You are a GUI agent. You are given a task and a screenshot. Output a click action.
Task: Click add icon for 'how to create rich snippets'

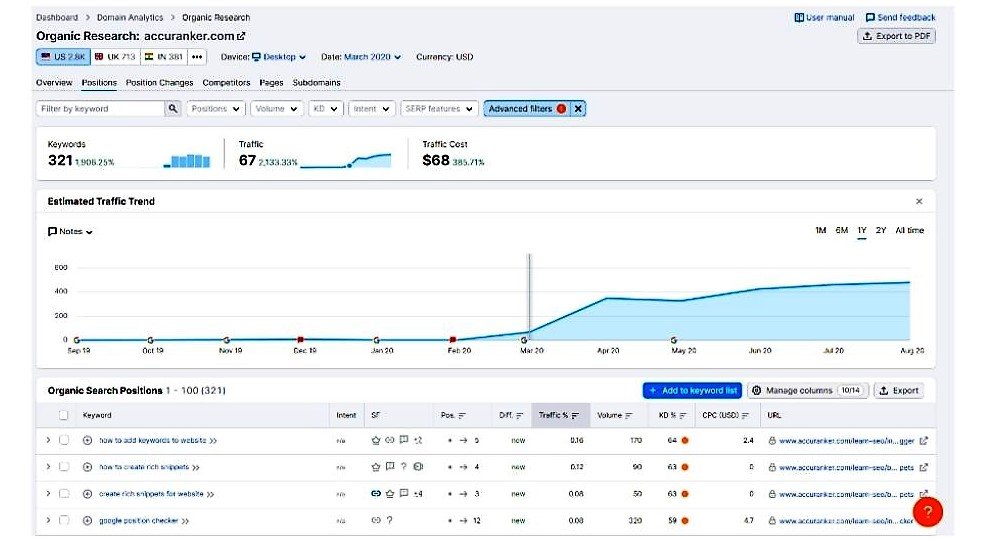(87, 467)
